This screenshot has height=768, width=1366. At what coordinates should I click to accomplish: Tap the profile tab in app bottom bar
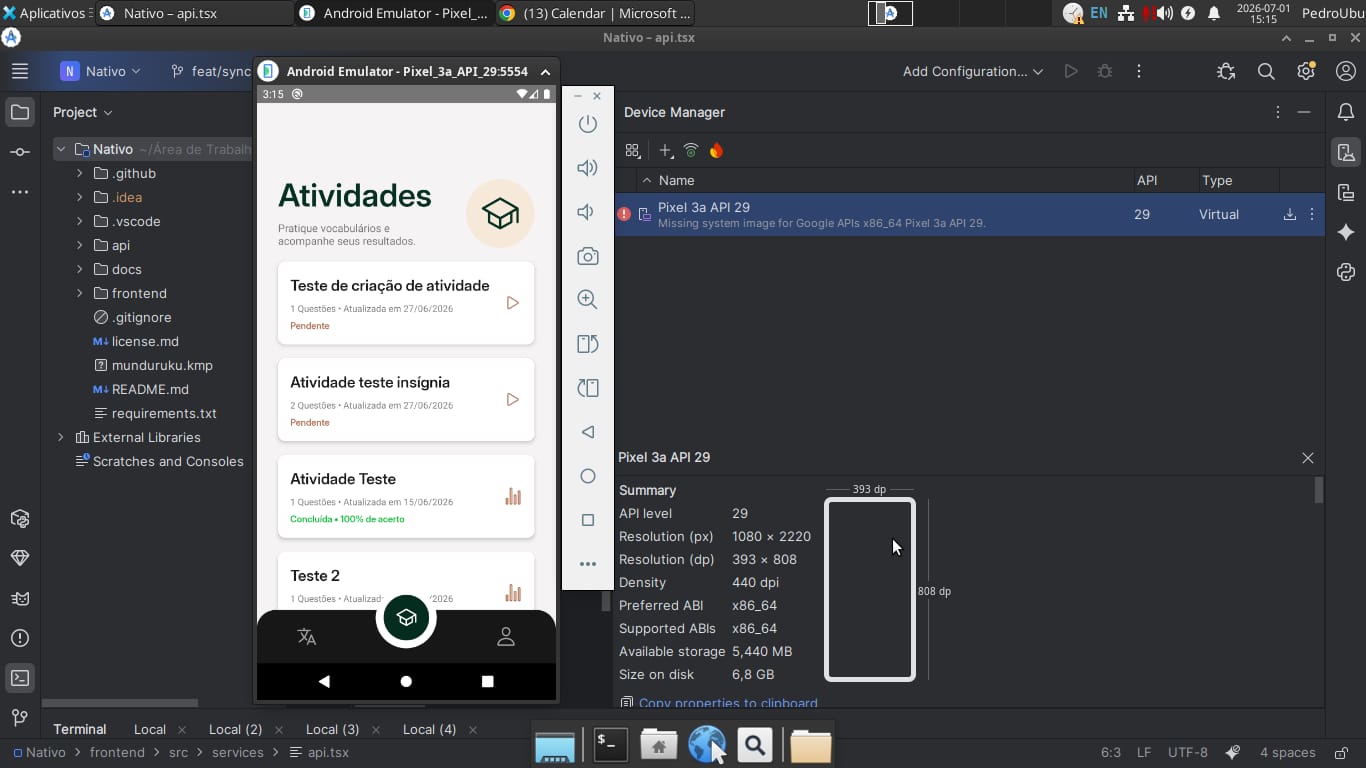click(x=506, y=637)
